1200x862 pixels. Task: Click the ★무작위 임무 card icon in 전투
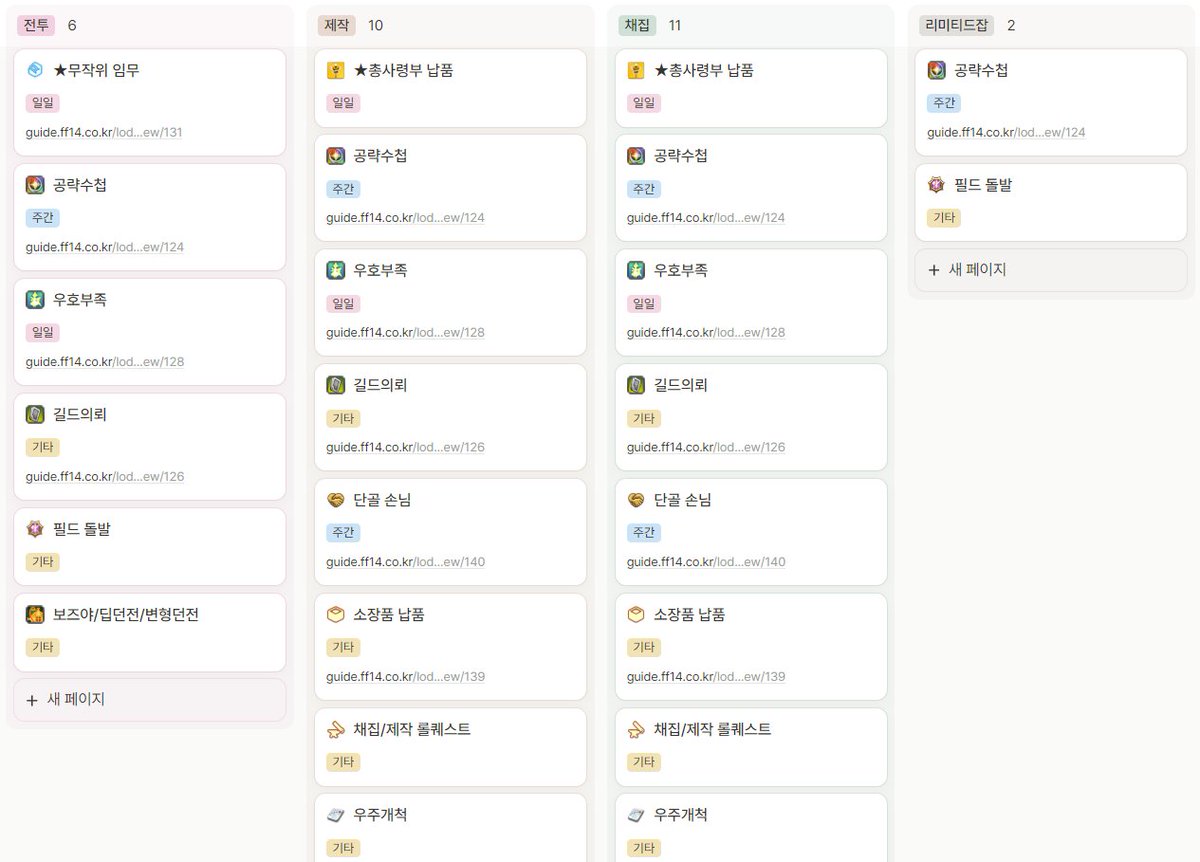pyautogui.click(x=35, y=70)
